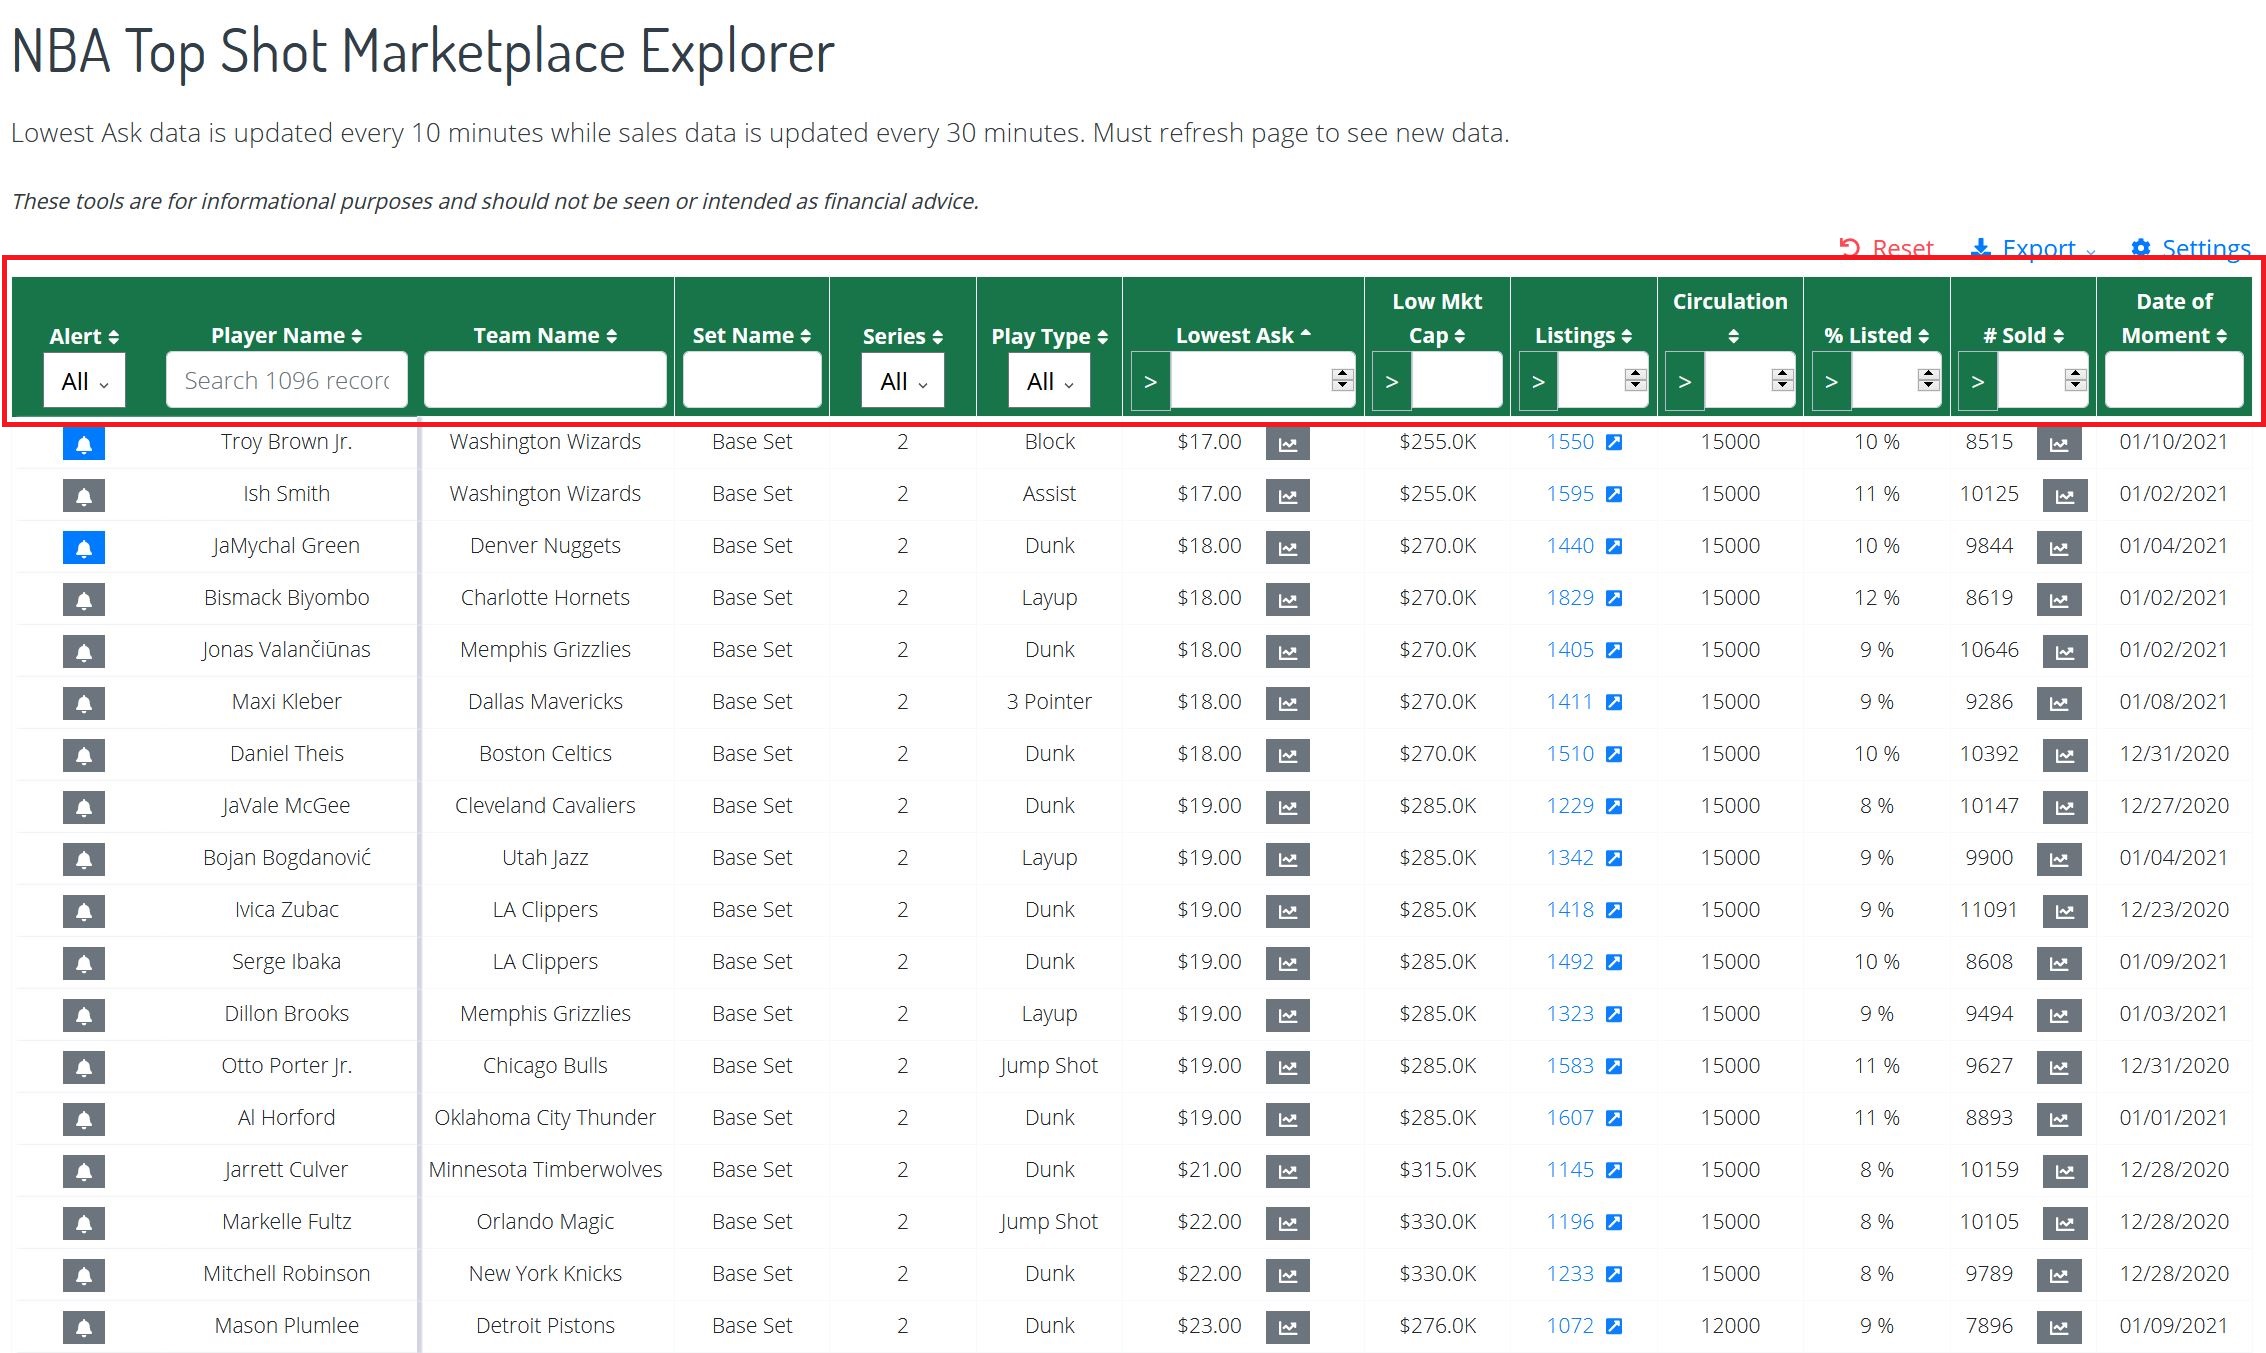Open sales chart beside Bojan Bogdanović 9900 sold
Image resolution: width=2266 pixels, height=1353 pixels.
point(2059,859)
